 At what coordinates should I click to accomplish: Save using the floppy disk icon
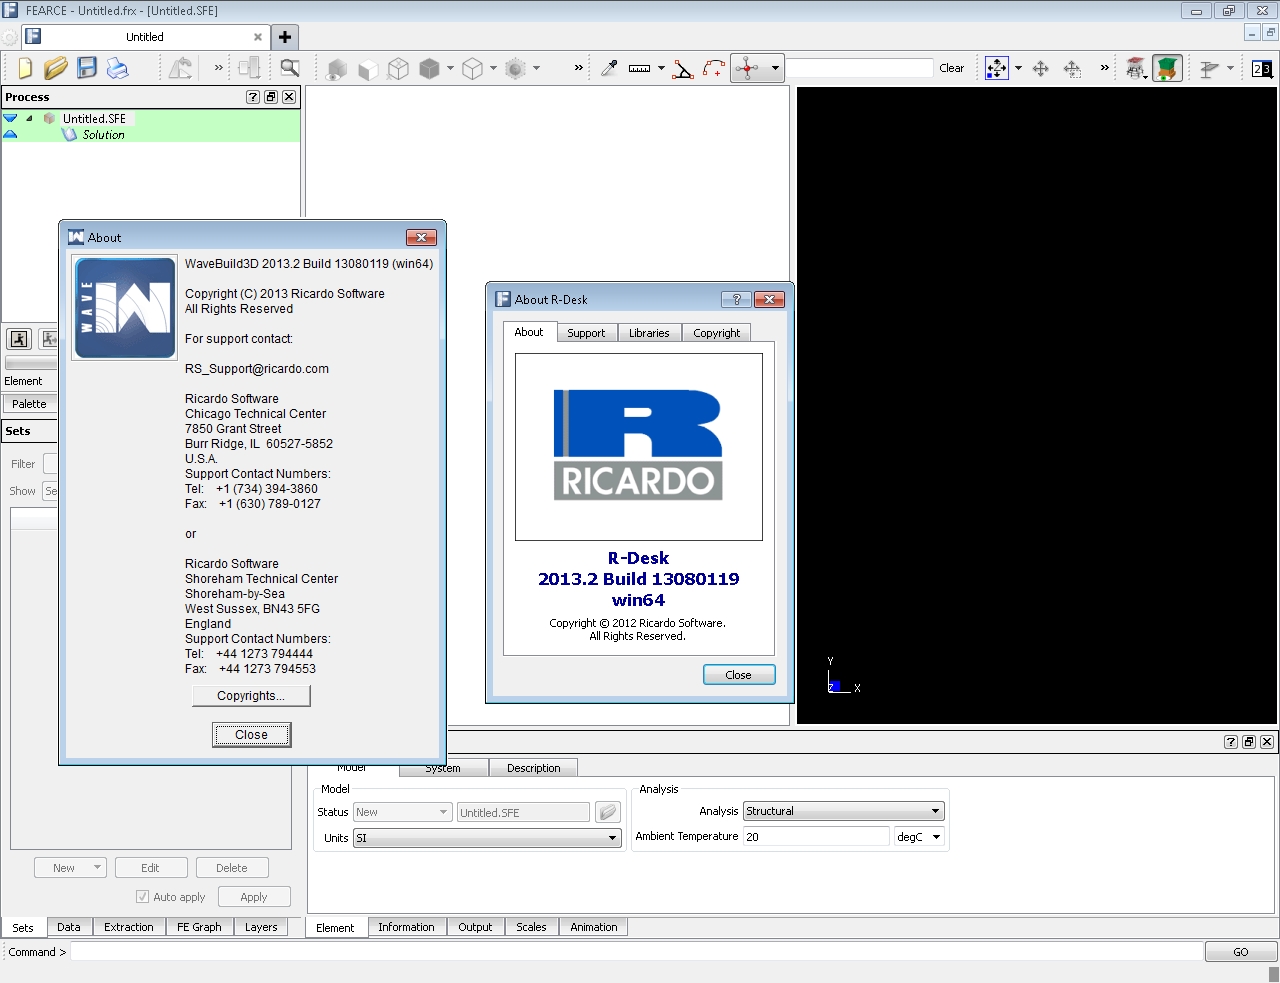87,68
